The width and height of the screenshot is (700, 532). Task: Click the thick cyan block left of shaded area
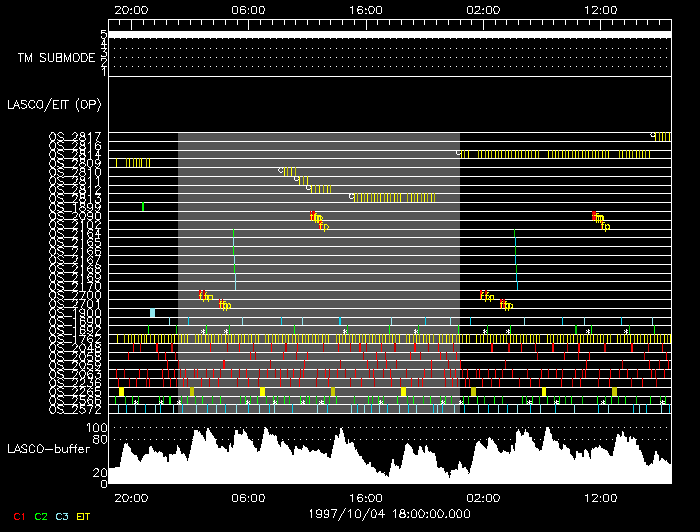[152, 313]
